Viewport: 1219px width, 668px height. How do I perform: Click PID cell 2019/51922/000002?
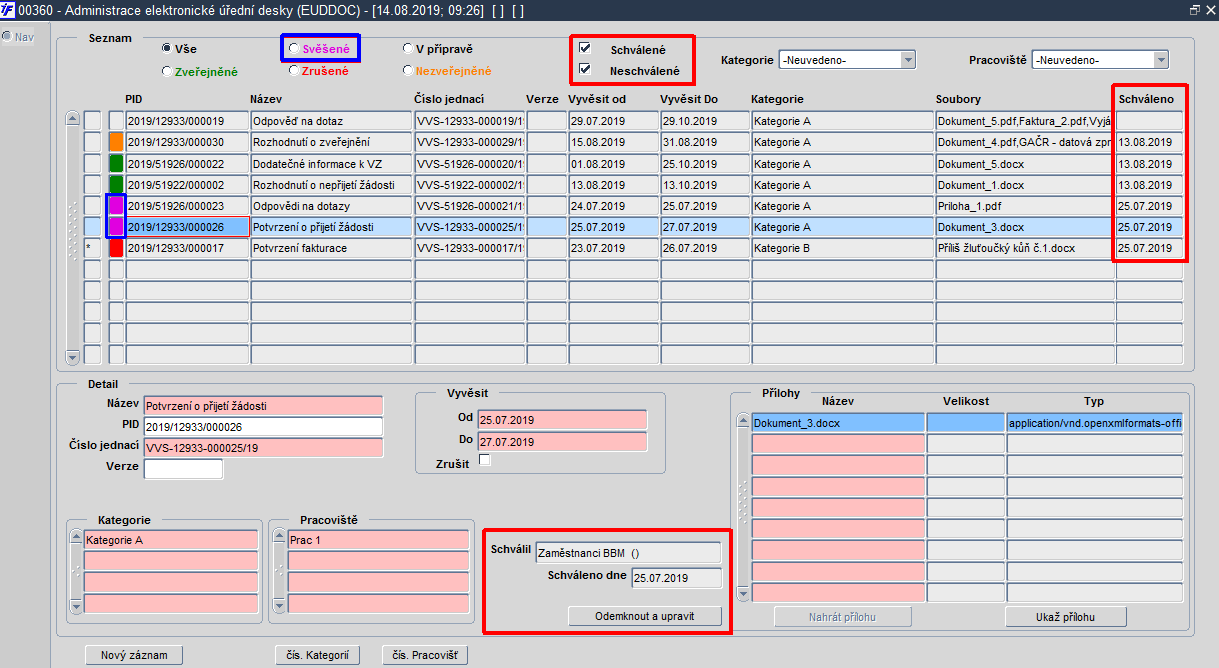(187, 184)
